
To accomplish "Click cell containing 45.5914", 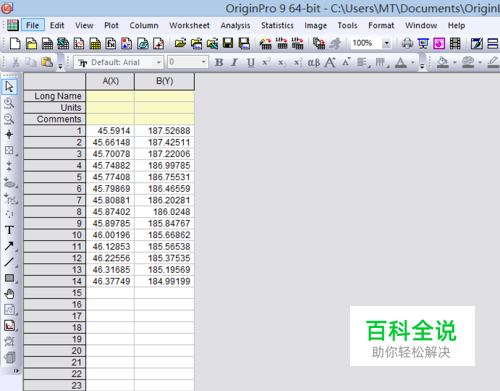I will point(110,131).
